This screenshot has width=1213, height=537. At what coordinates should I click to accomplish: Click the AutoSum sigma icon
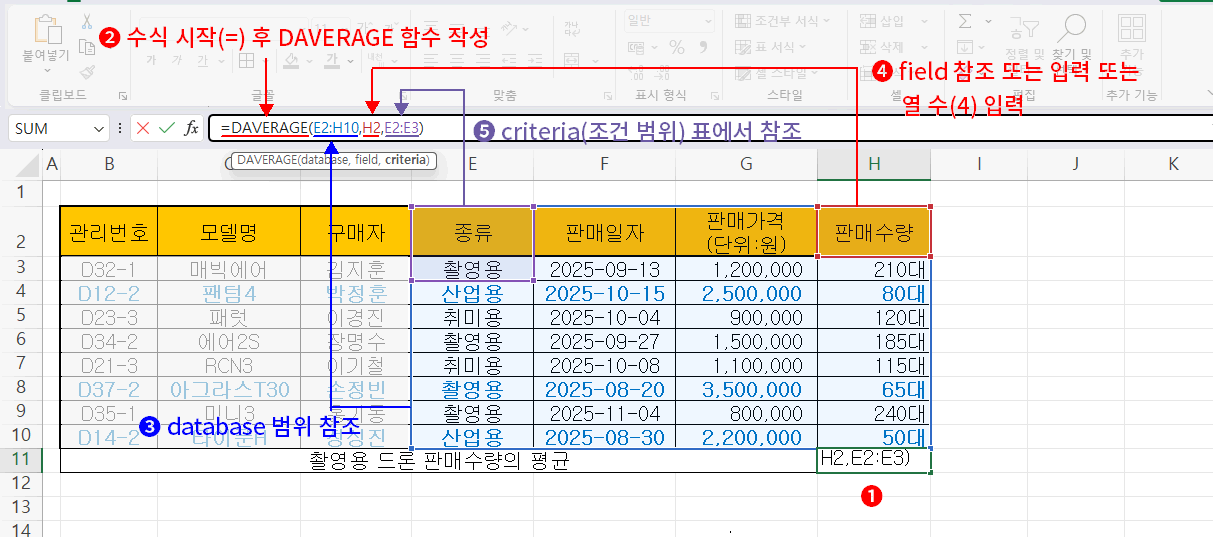tap(965, 21)
